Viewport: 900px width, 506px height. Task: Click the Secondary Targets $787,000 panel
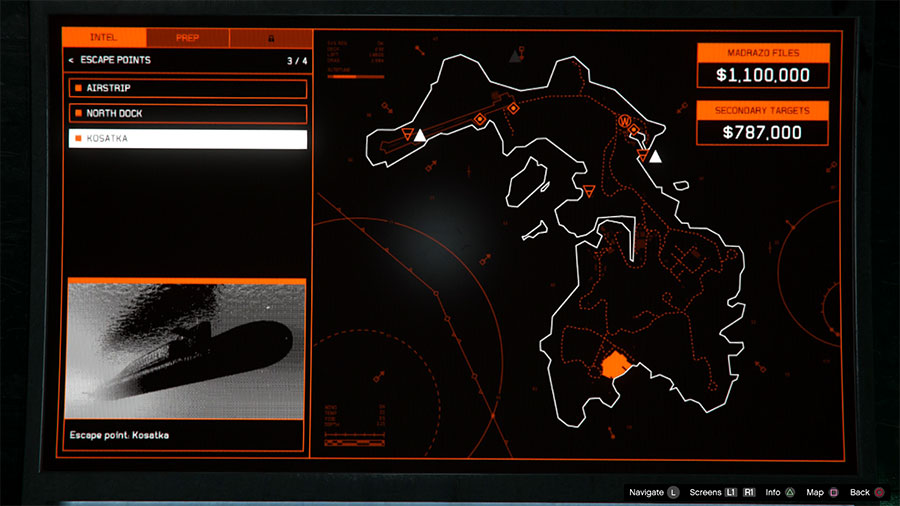point(763,122)
